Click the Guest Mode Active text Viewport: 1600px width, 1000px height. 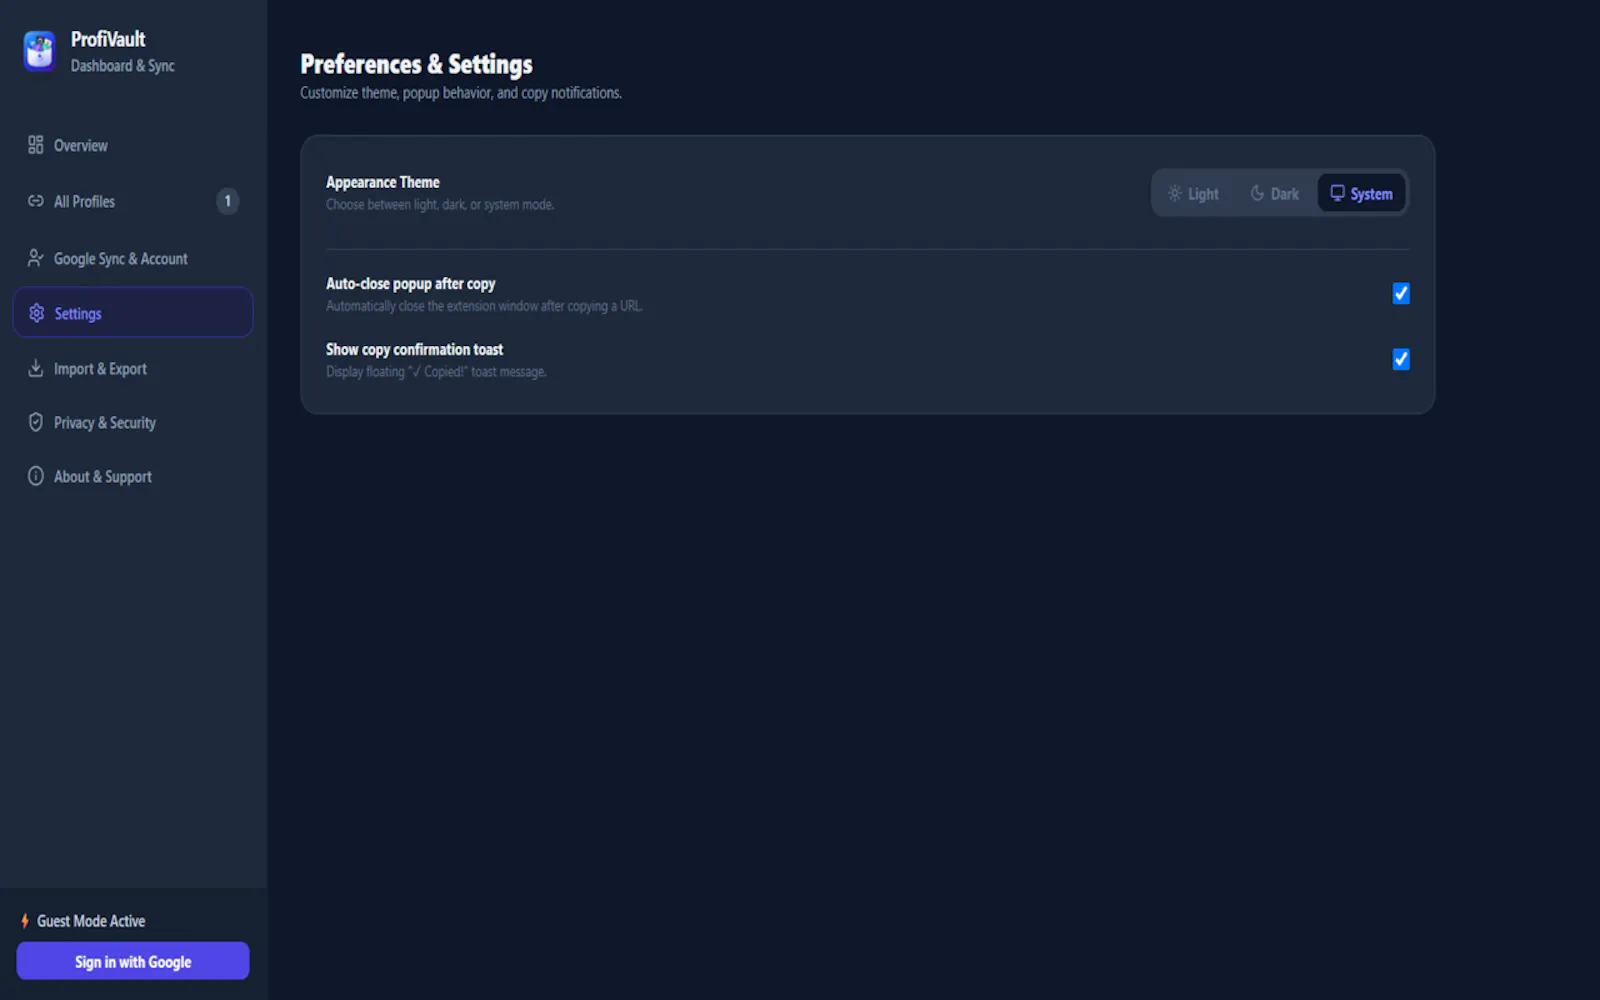pyautogui.click(x=91, y=921)
